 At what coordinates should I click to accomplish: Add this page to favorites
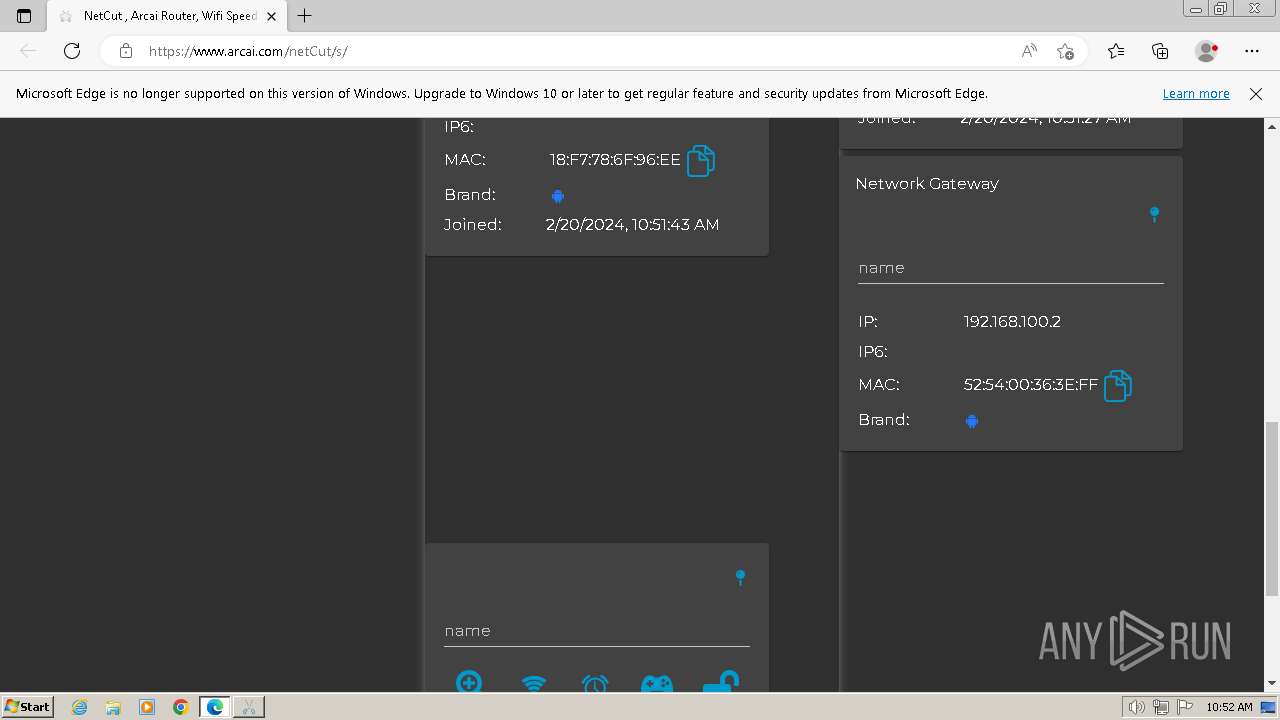[1065, 51]
